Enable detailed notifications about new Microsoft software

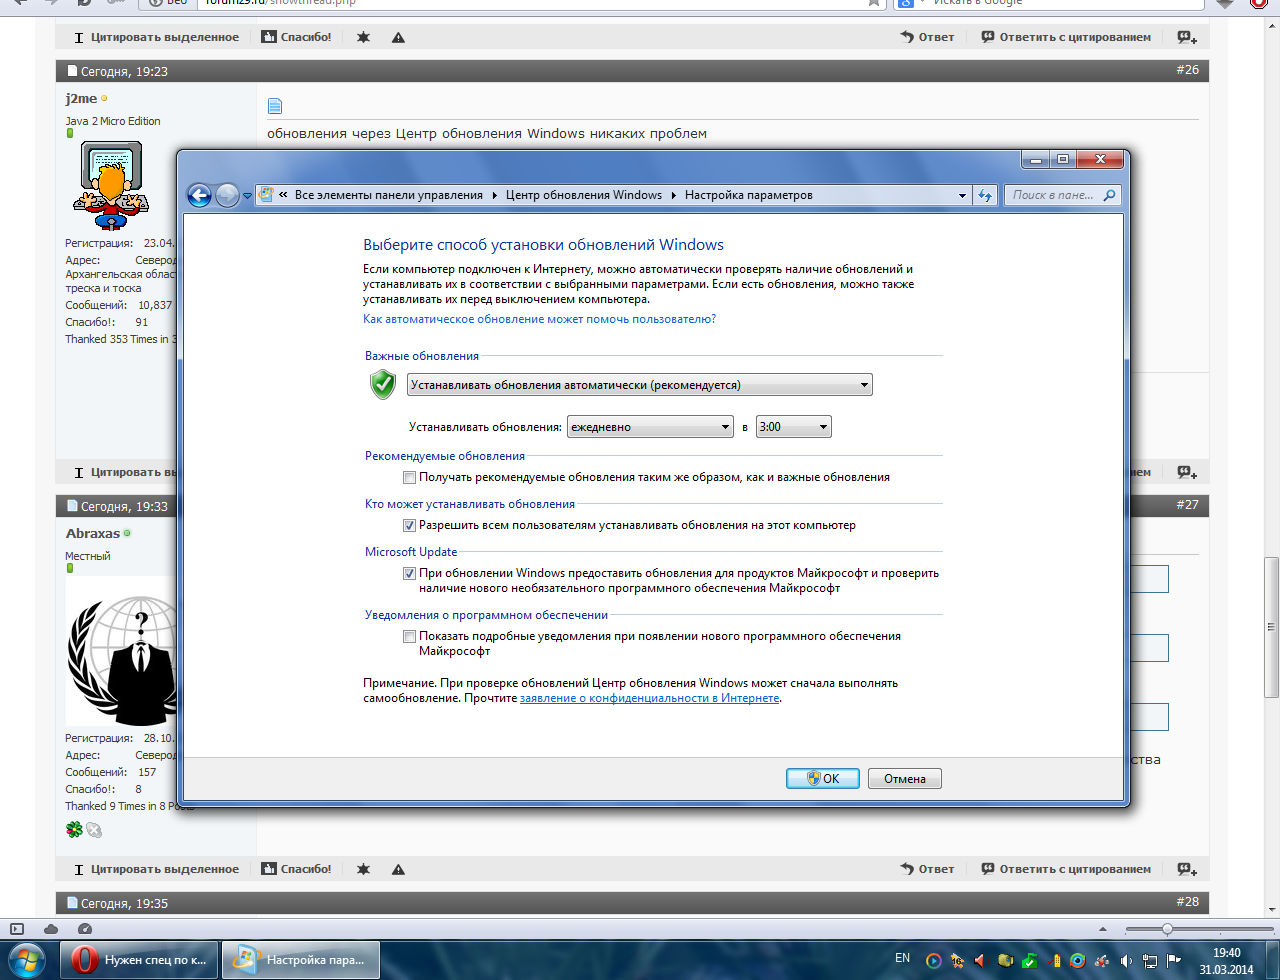click(x=409, y=636)
